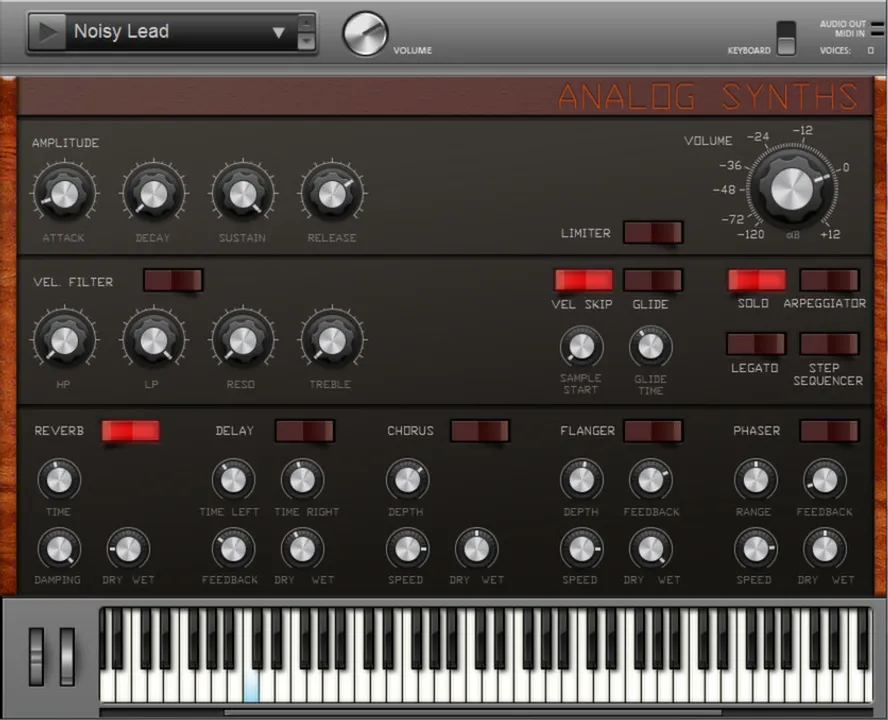Turn on the Flanger switch
This screenshot has height=720, width=888.
[x=653, y=431]
